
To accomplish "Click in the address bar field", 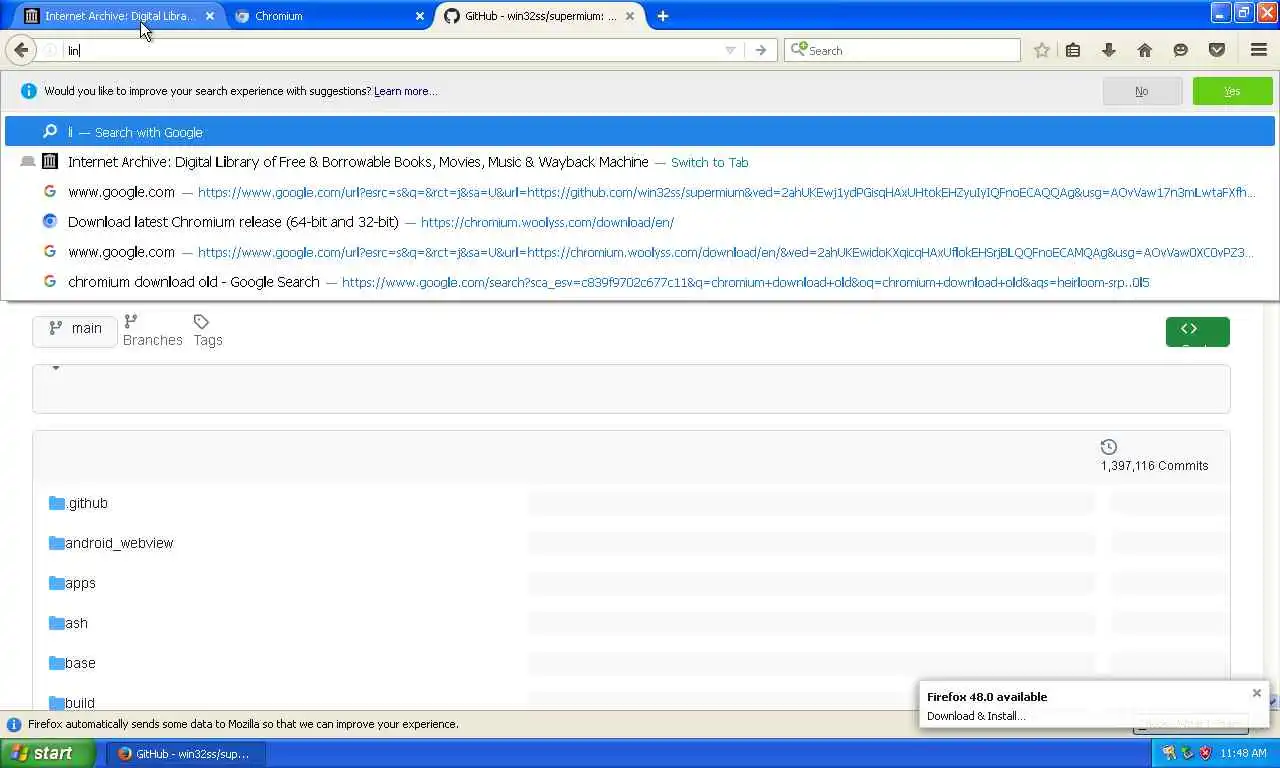I will pos(400,50).
